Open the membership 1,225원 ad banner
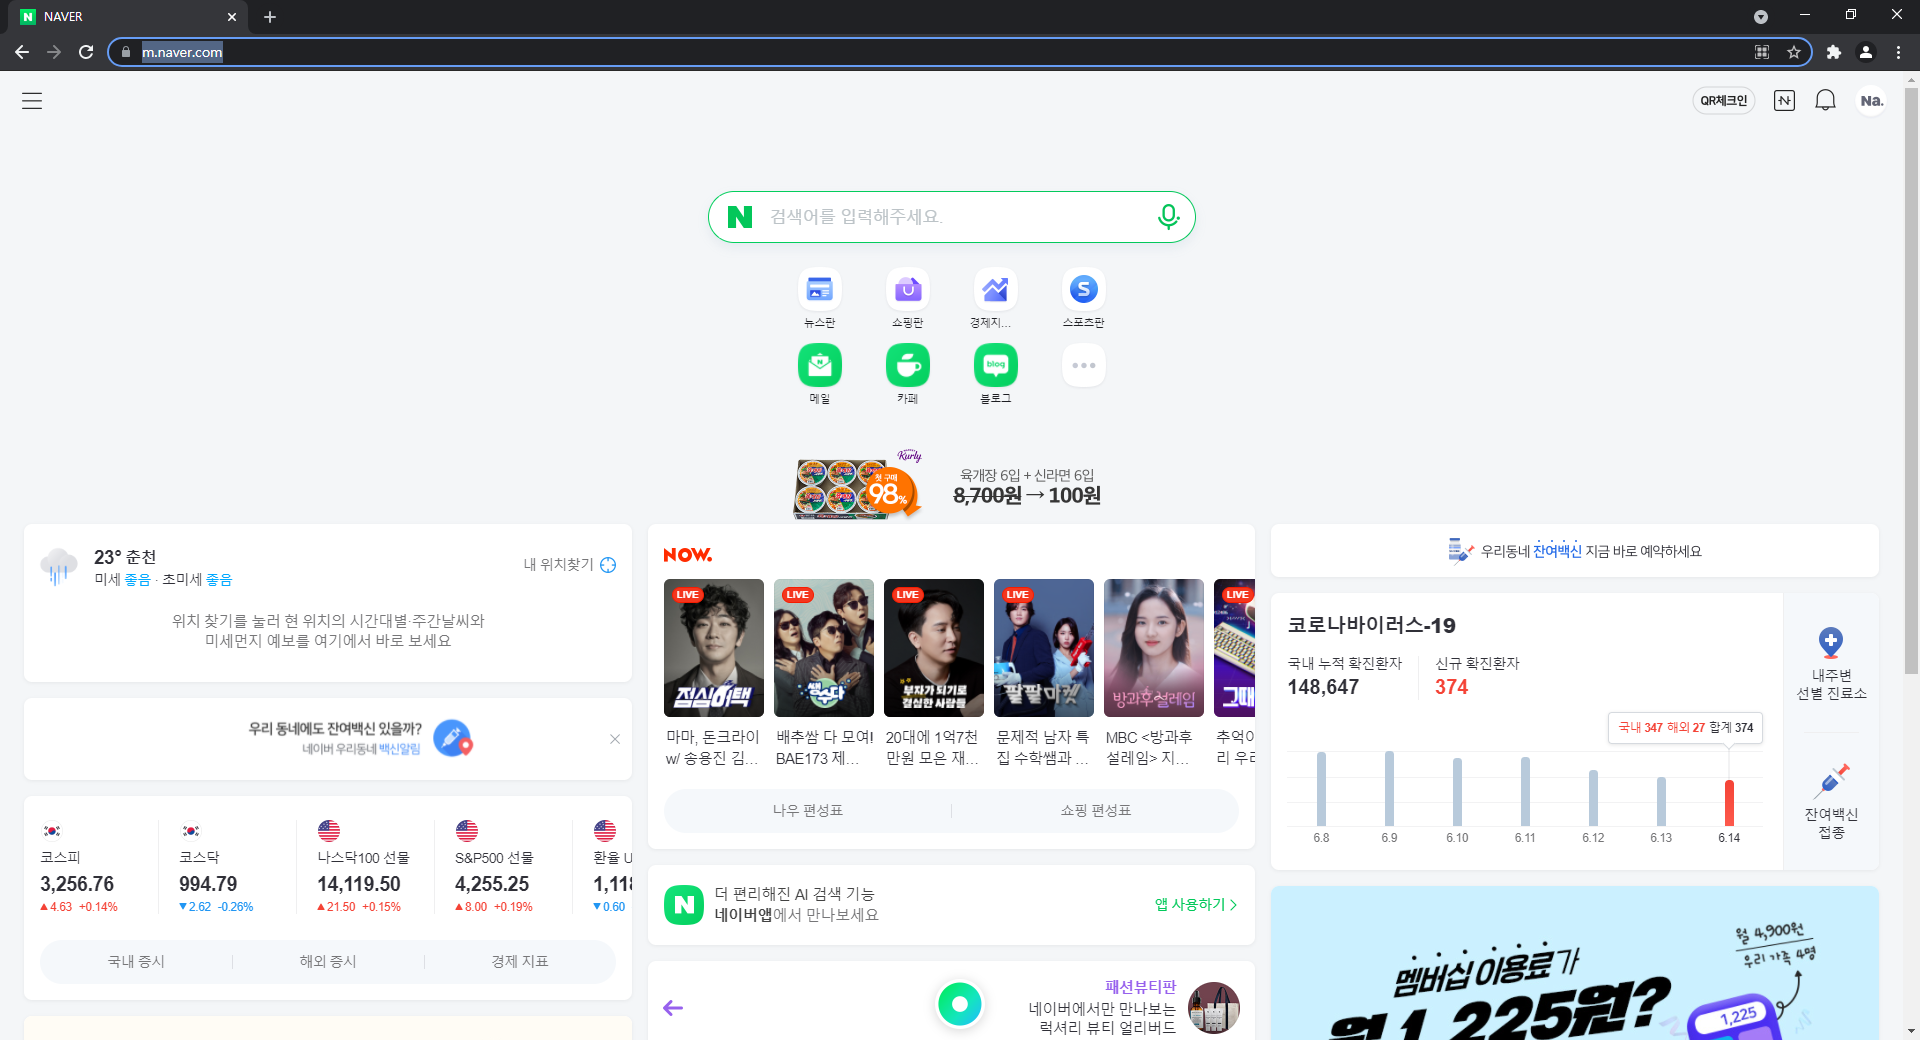The height and width of the screenshot is (1040, 1920). pyautogui.click(x=1575, y=963)
